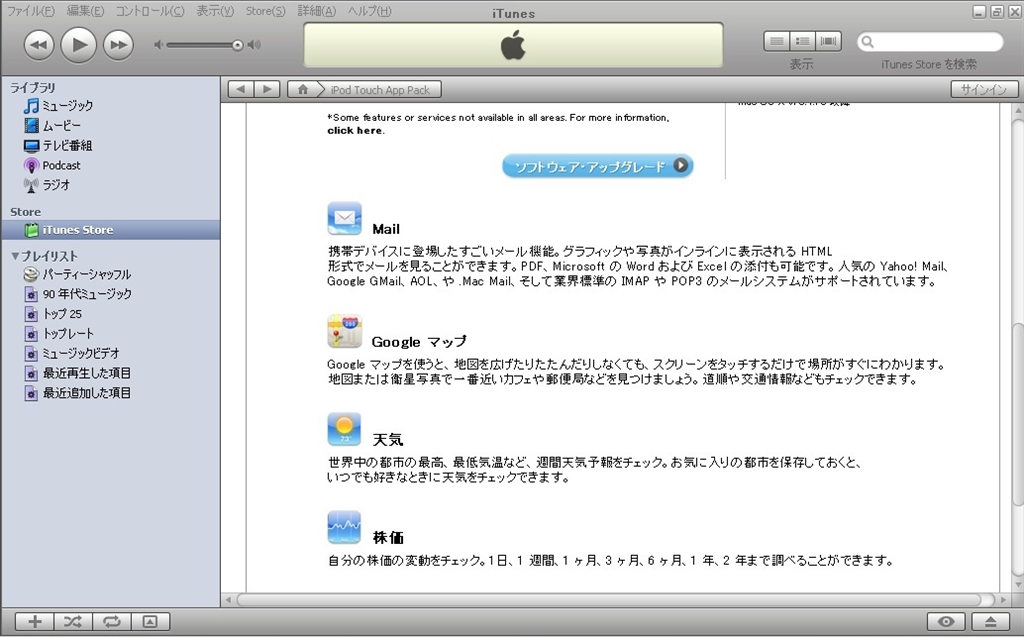Start playback with the Play button
1024x638 pixels.
[78, 44]
